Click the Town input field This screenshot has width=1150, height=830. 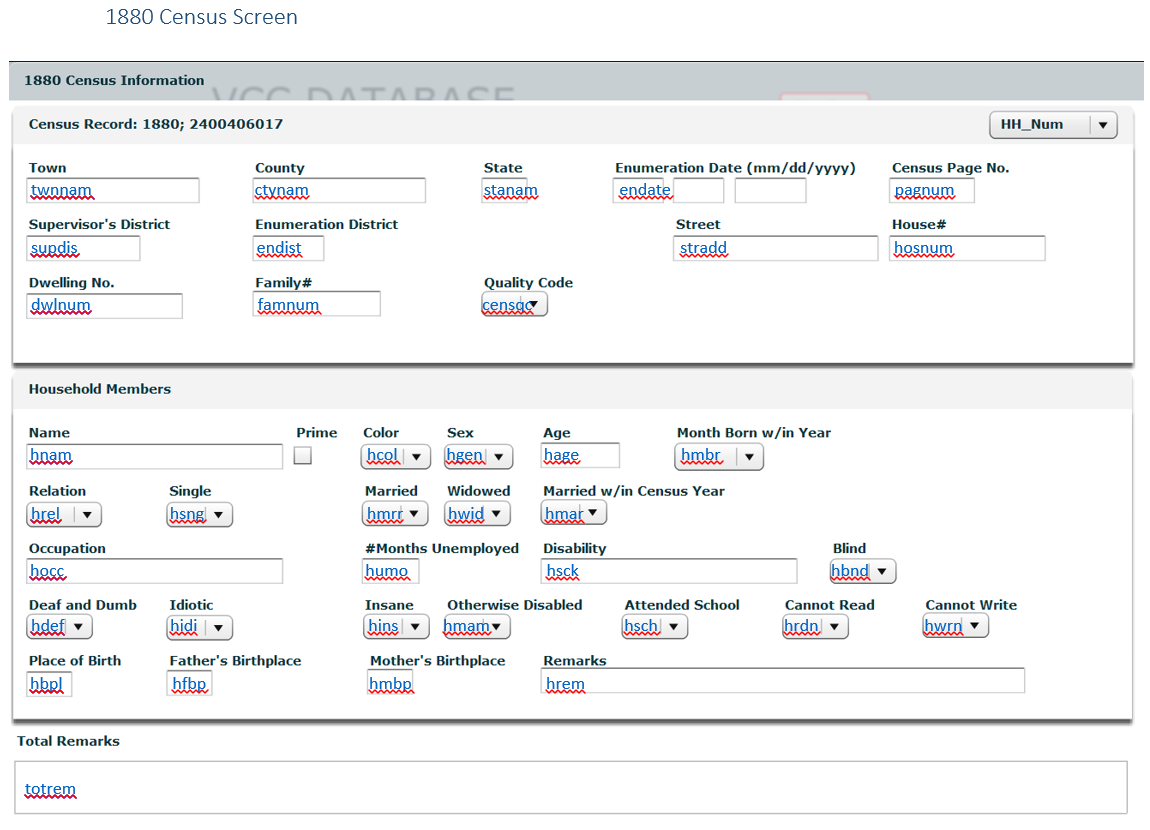click(x=113, y=191)
